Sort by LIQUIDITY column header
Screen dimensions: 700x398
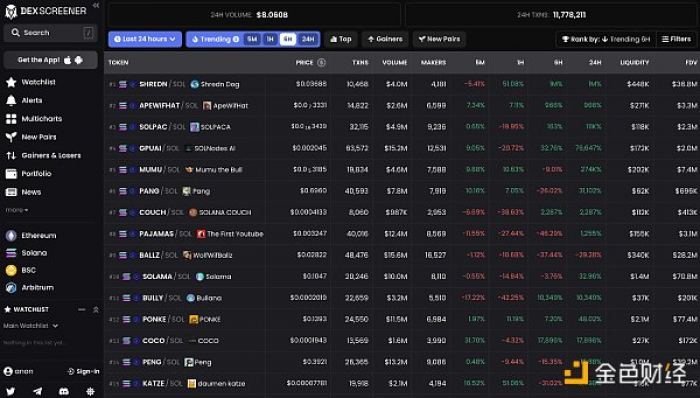[x=634, y=62]
